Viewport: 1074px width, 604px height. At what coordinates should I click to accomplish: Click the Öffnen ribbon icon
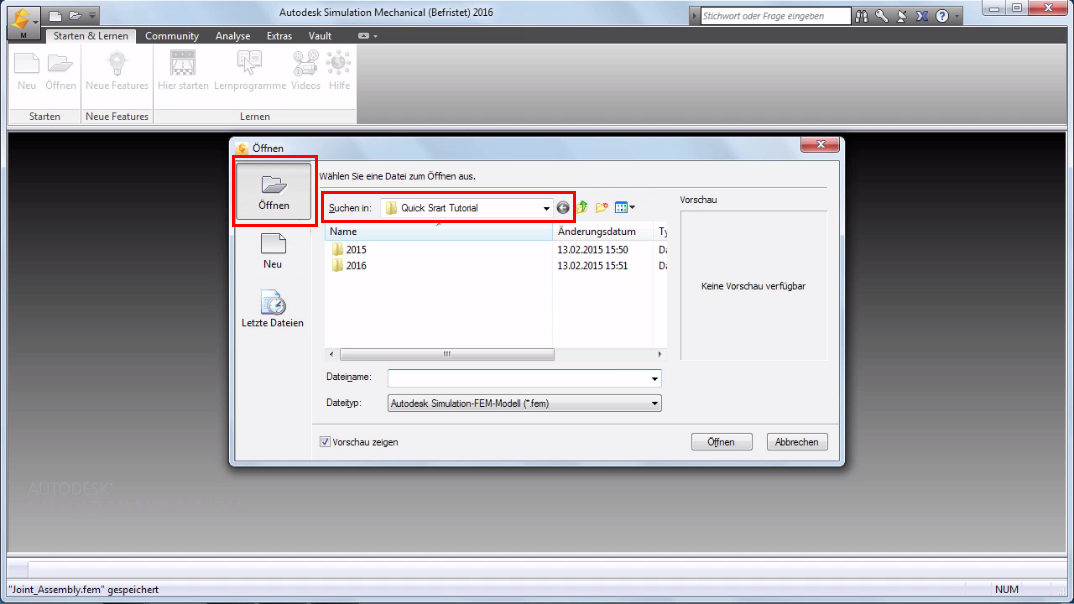60,71
